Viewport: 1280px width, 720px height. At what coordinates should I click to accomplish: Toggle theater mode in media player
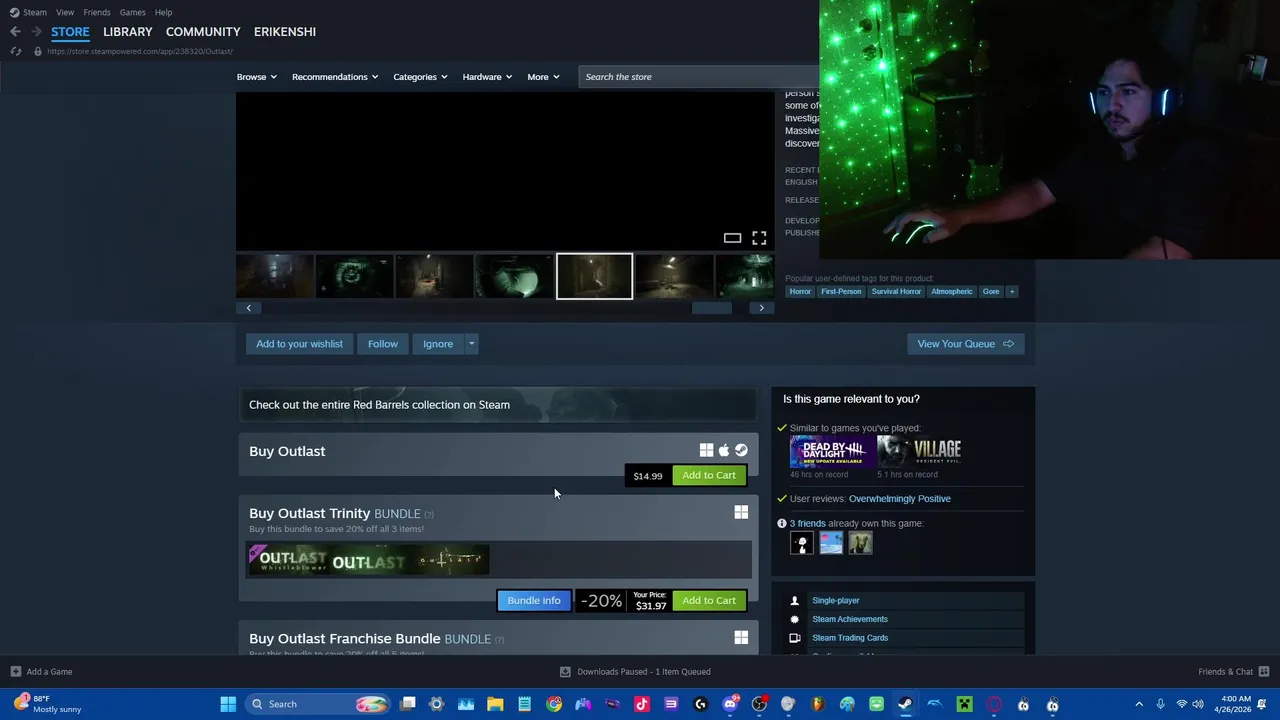point(732,238)
